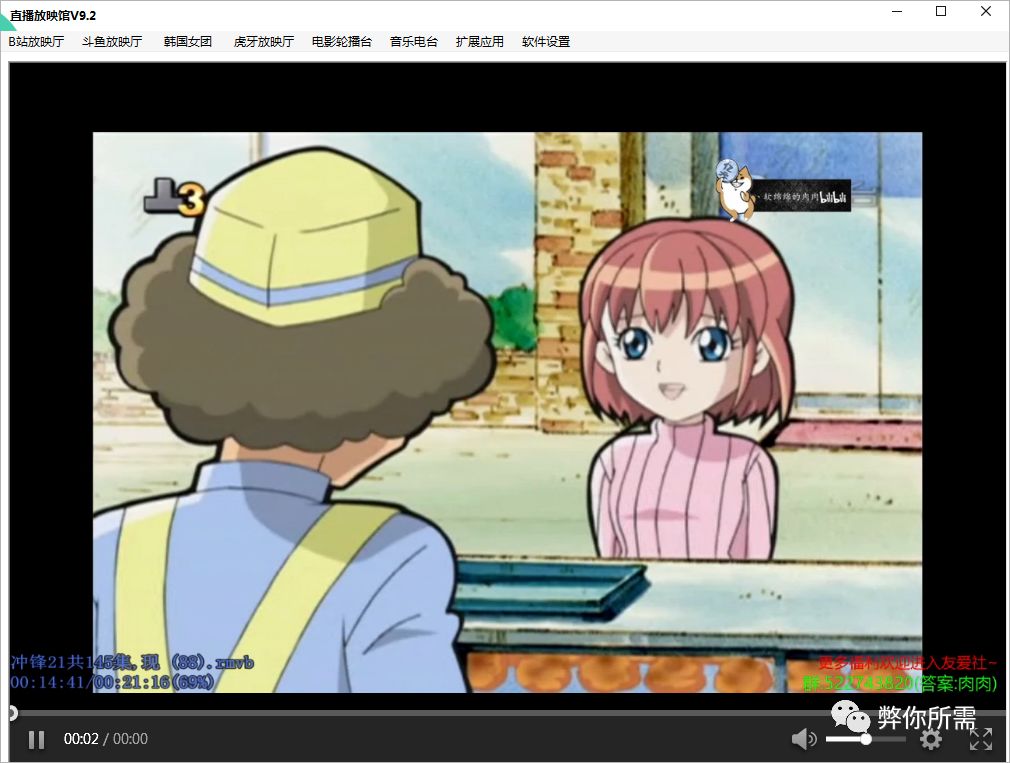The width and height of the screenshot is (1010, 763).
Task: Minimize the 直播放映馆 window
Action: coord(897,11)
